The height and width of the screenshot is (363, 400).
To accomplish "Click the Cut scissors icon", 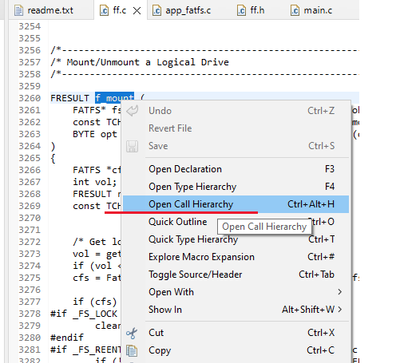I will [132, 333].
